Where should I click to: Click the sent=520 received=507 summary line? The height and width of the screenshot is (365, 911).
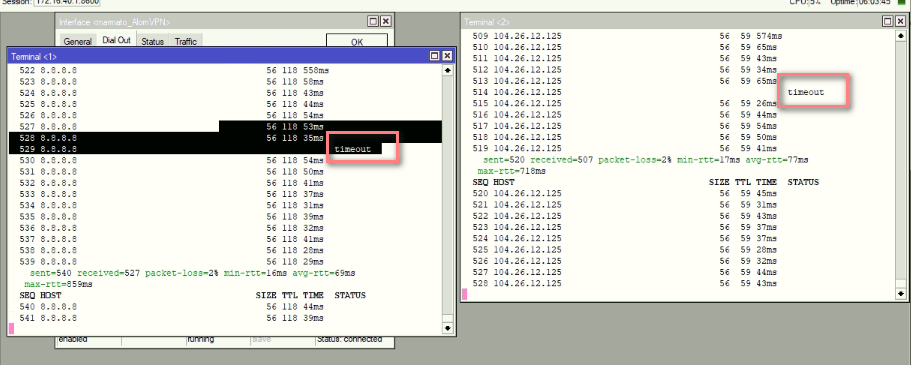pos(645,160)
